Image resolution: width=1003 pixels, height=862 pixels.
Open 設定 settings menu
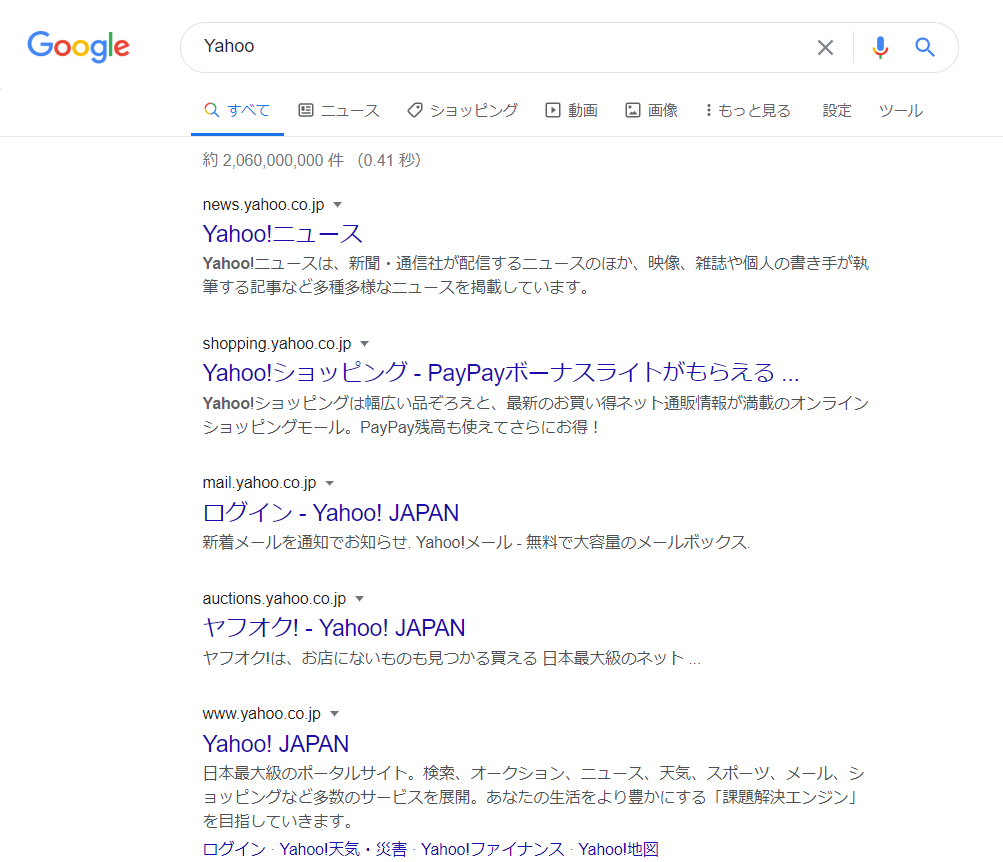point(837,111)
